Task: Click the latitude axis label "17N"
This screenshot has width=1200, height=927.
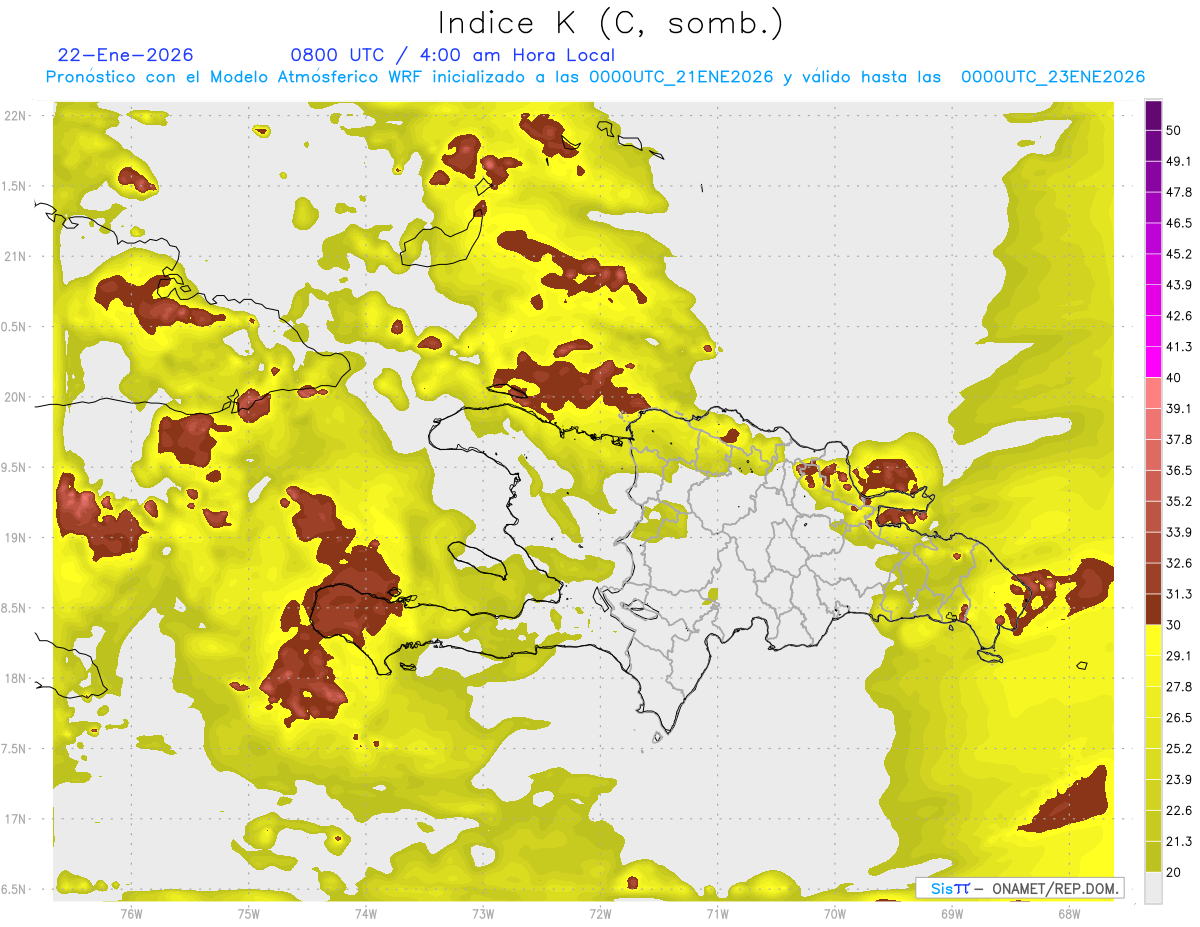Action: [x=16, y=820]
